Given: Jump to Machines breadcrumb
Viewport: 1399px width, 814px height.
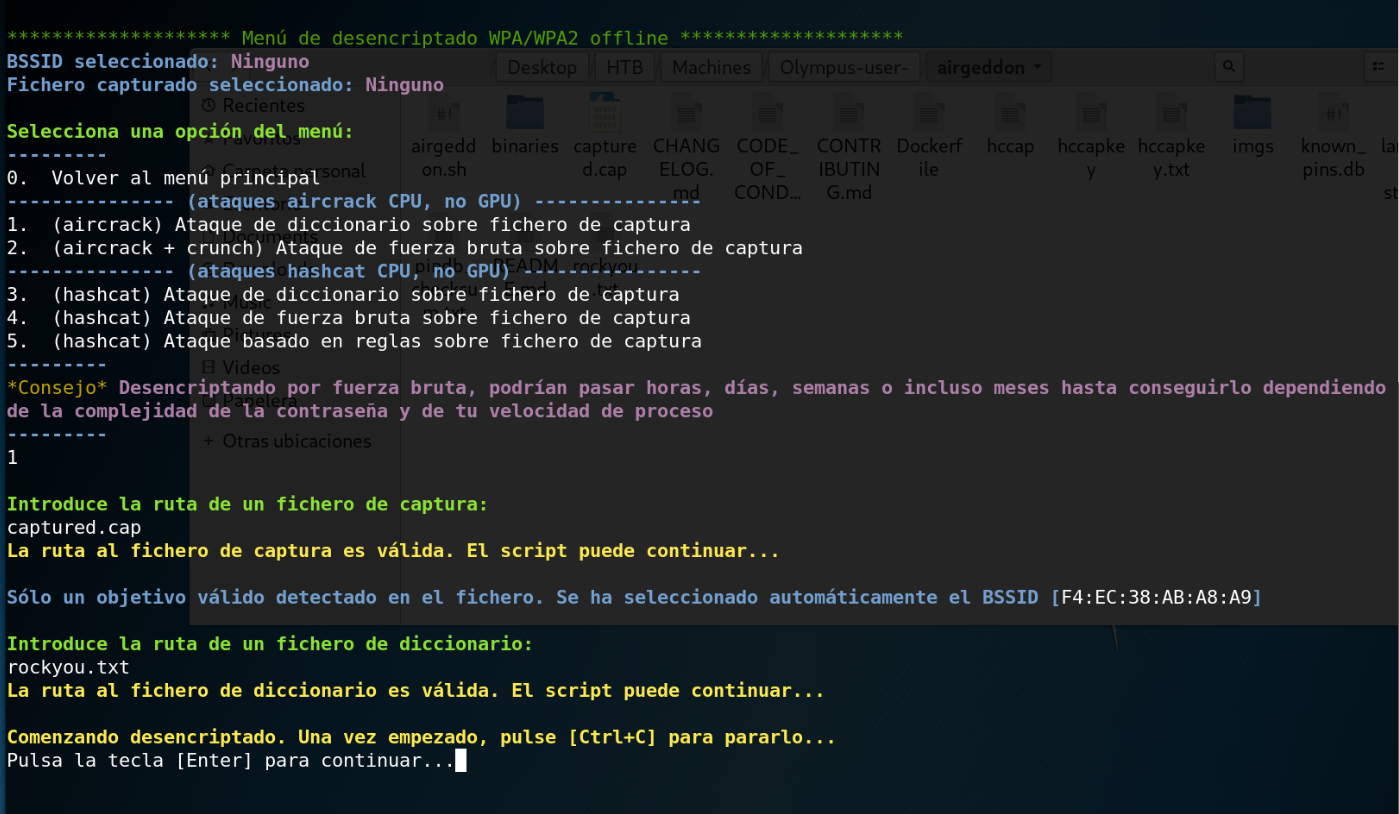Looking at the screenshot, I should pos(711,67).
